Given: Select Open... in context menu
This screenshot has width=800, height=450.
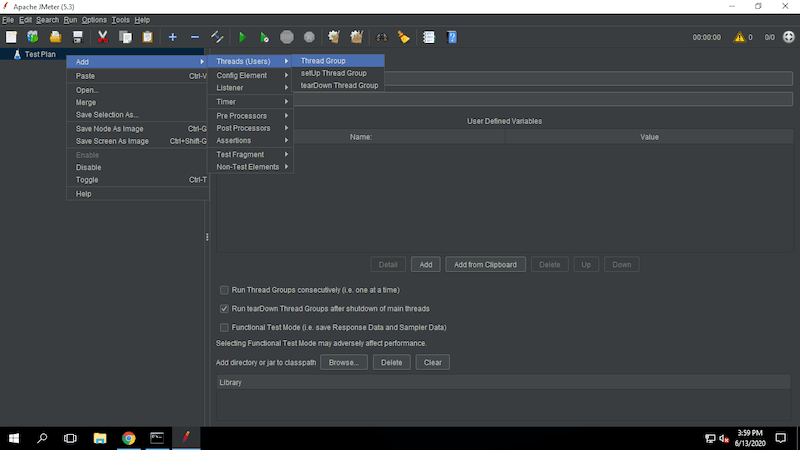Looking at the screenshot, I should [x=138, y=90].
